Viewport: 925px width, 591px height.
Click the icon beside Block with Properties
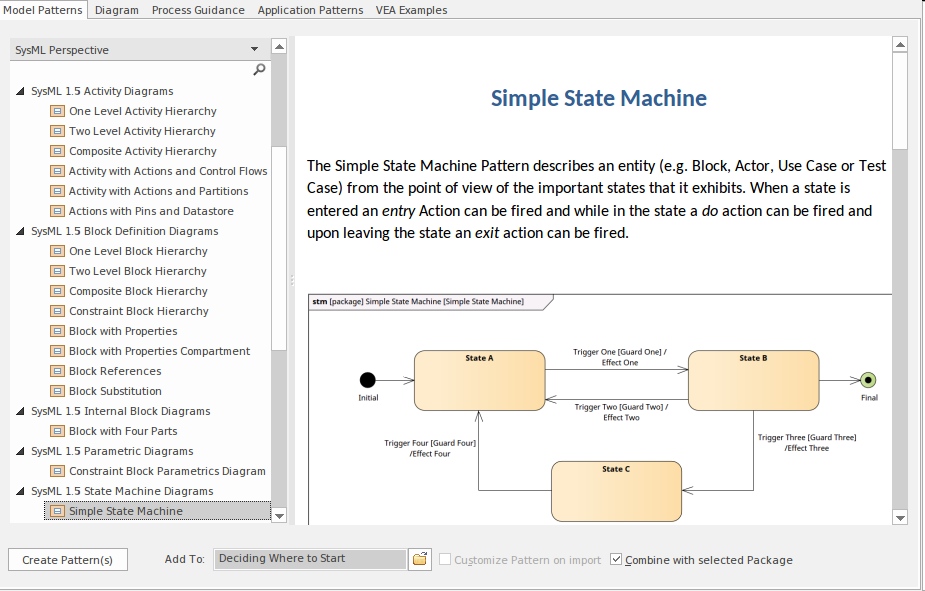coord(57,331)
